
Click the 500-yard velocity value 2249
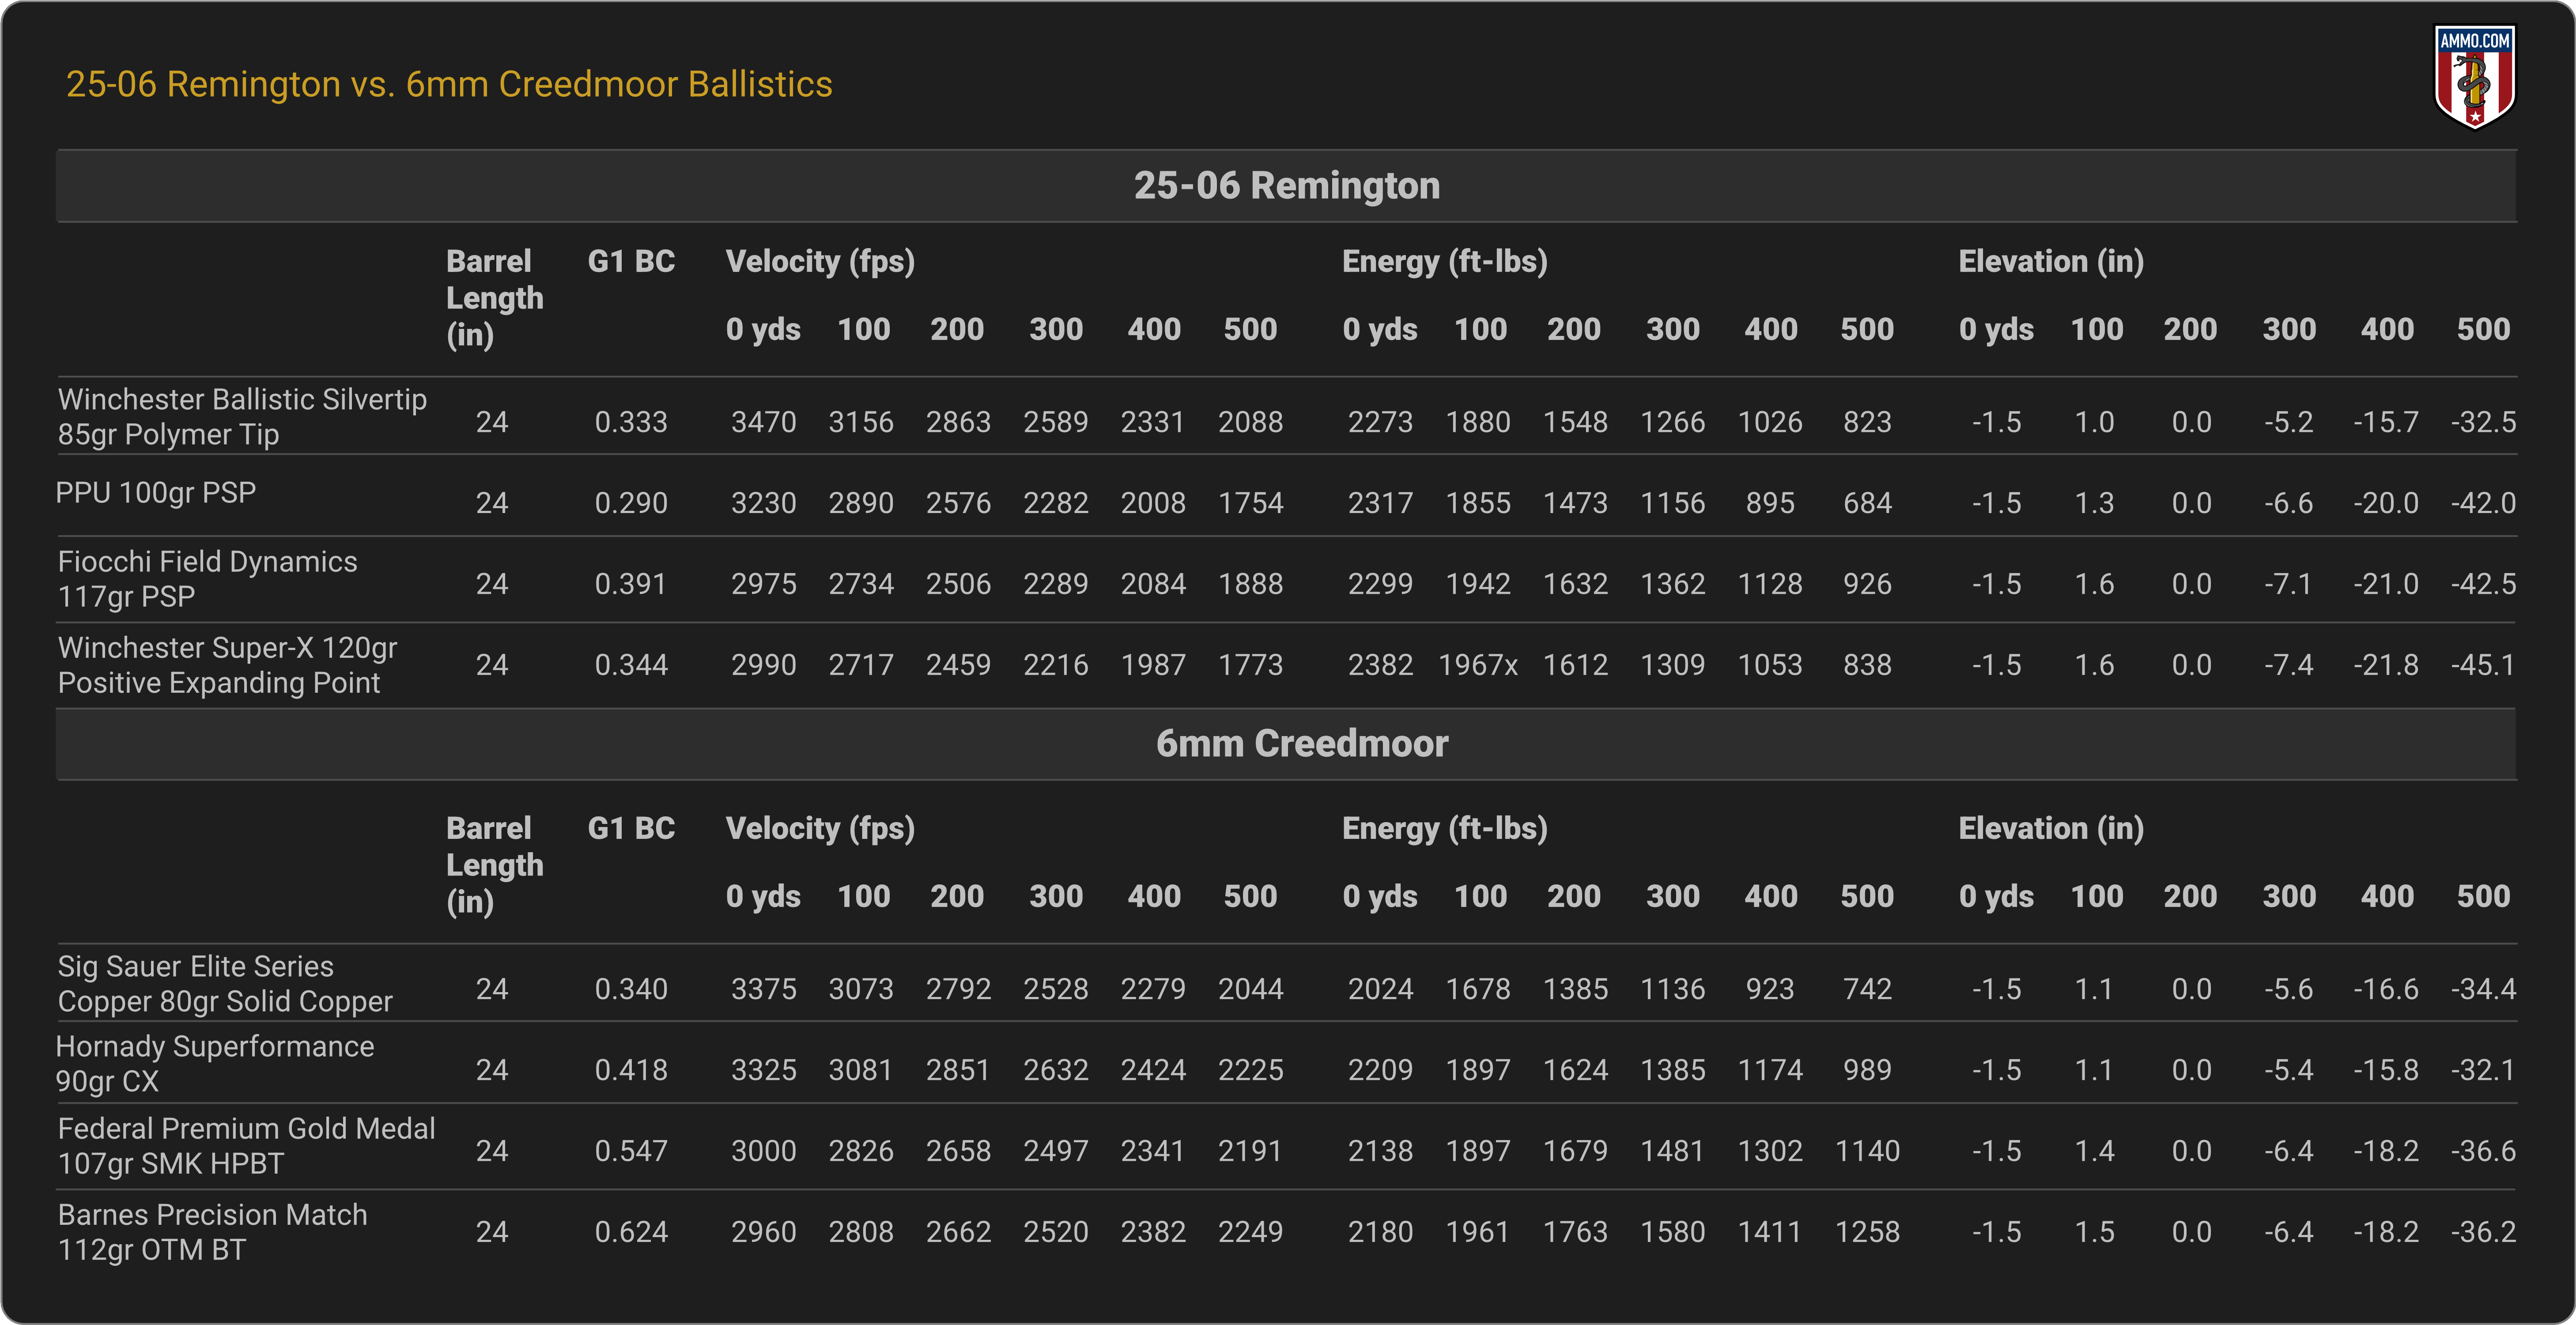point(1251,1232)
